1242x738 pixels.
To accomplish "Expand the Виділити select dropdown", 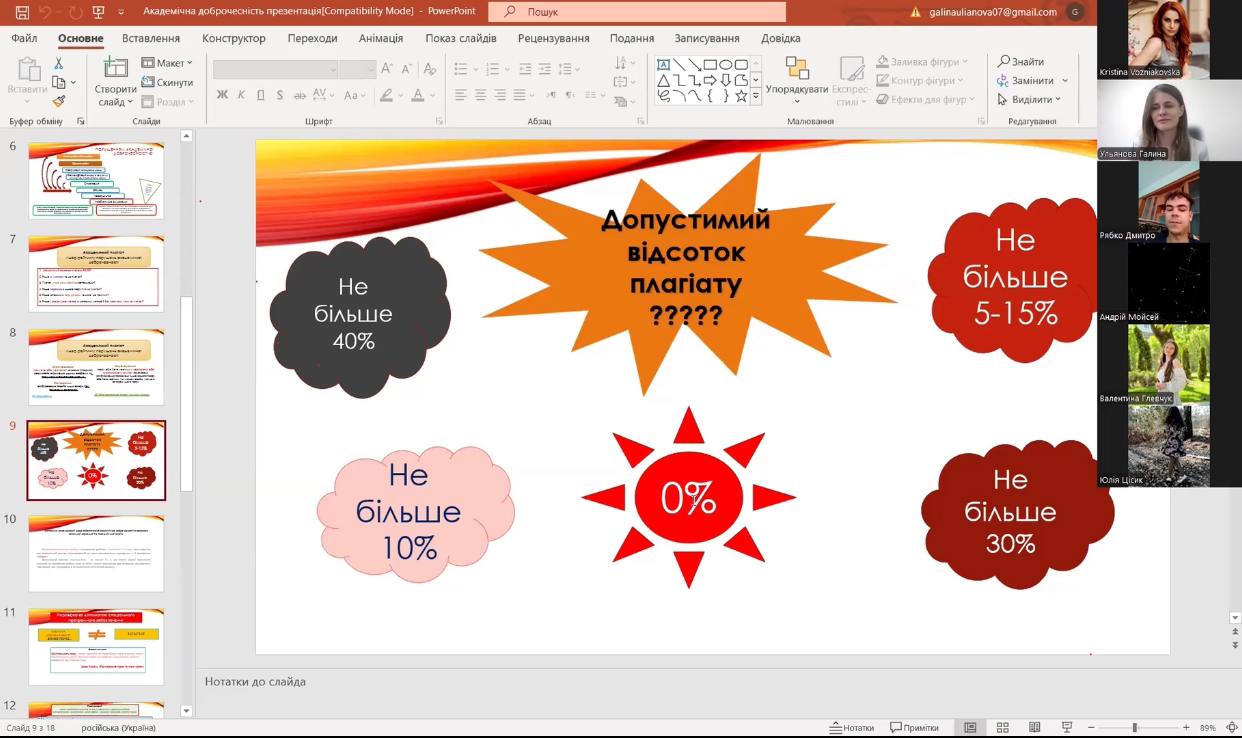I will point(1030,99).
